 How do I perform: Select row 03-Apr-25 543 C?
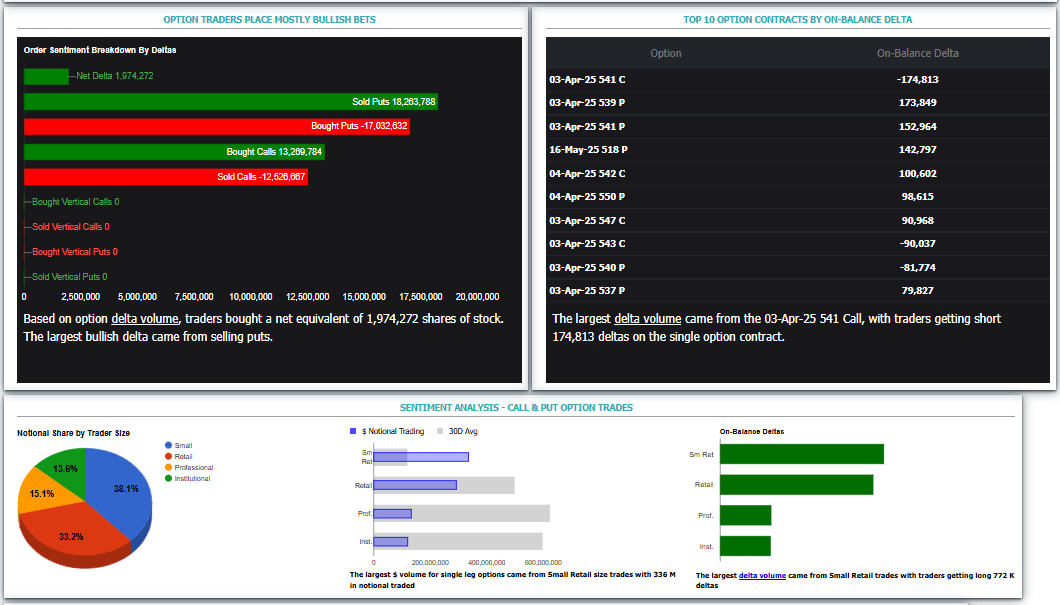[798, 243]
